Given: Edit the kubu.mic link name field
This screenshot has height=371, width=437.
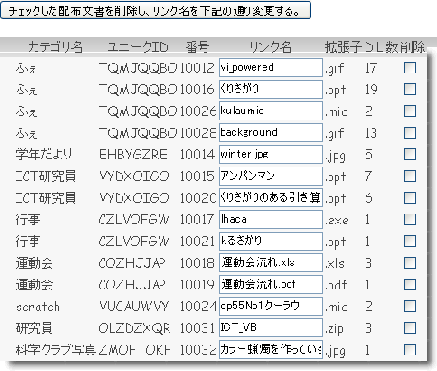Looking at the screenshot, I should 271,111.
